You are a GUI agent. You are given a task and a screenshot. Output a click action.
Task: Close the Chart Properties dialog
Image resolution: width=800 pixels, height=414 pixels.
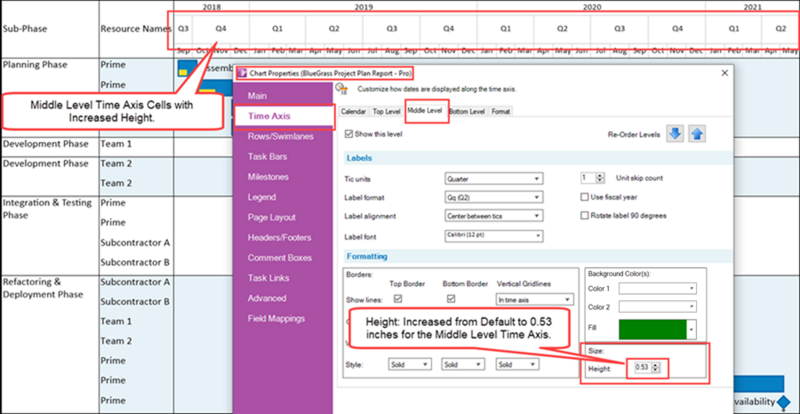coord(724,74)
